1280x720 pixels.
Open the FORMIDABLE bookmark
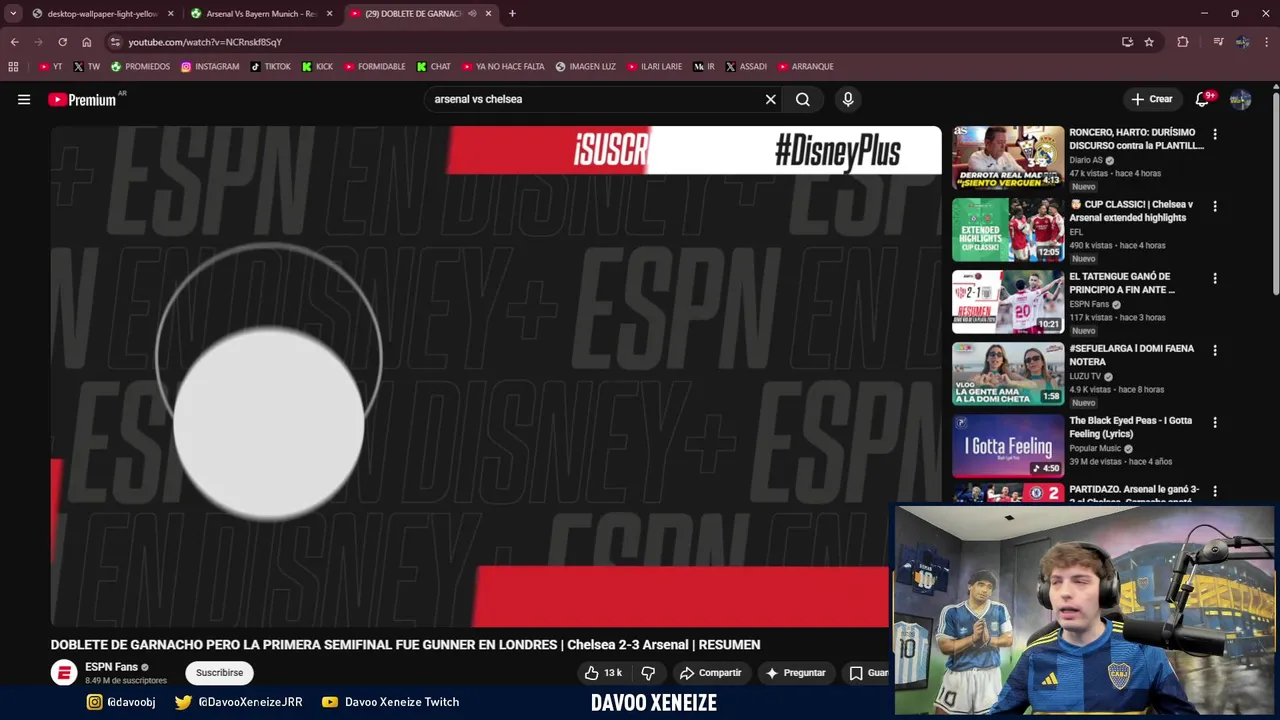[375, 67]
